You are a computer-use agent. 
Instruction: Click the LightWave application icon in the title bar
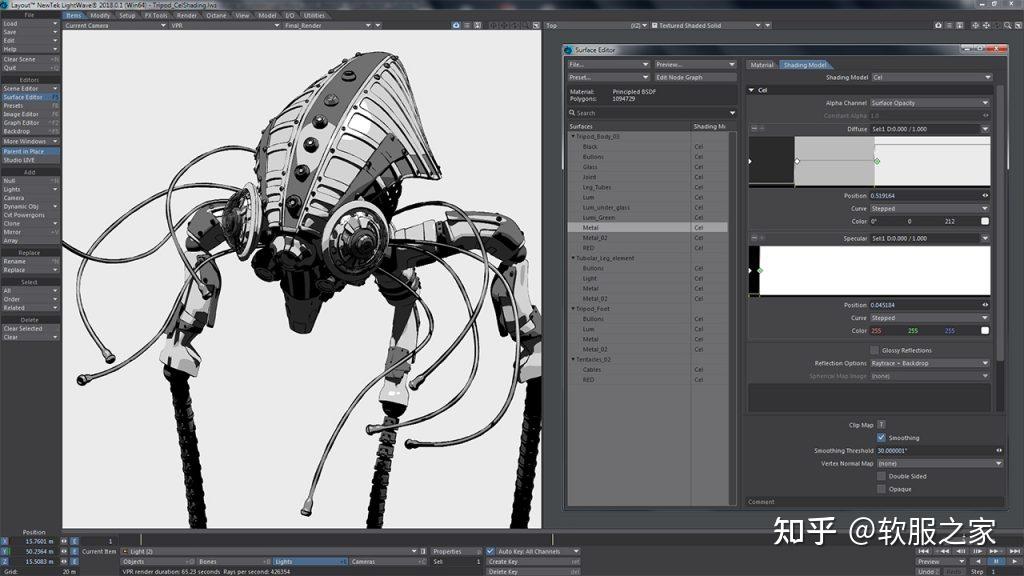pos(6,4)
